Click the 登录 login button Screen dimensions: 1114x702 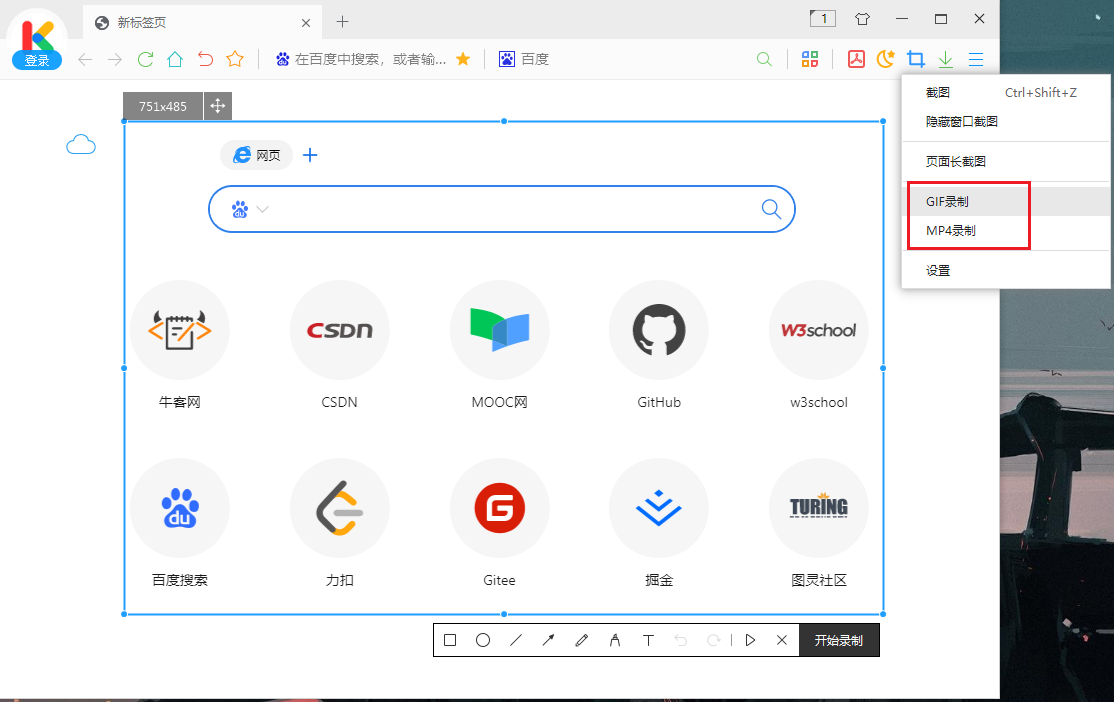coord(37,61)
